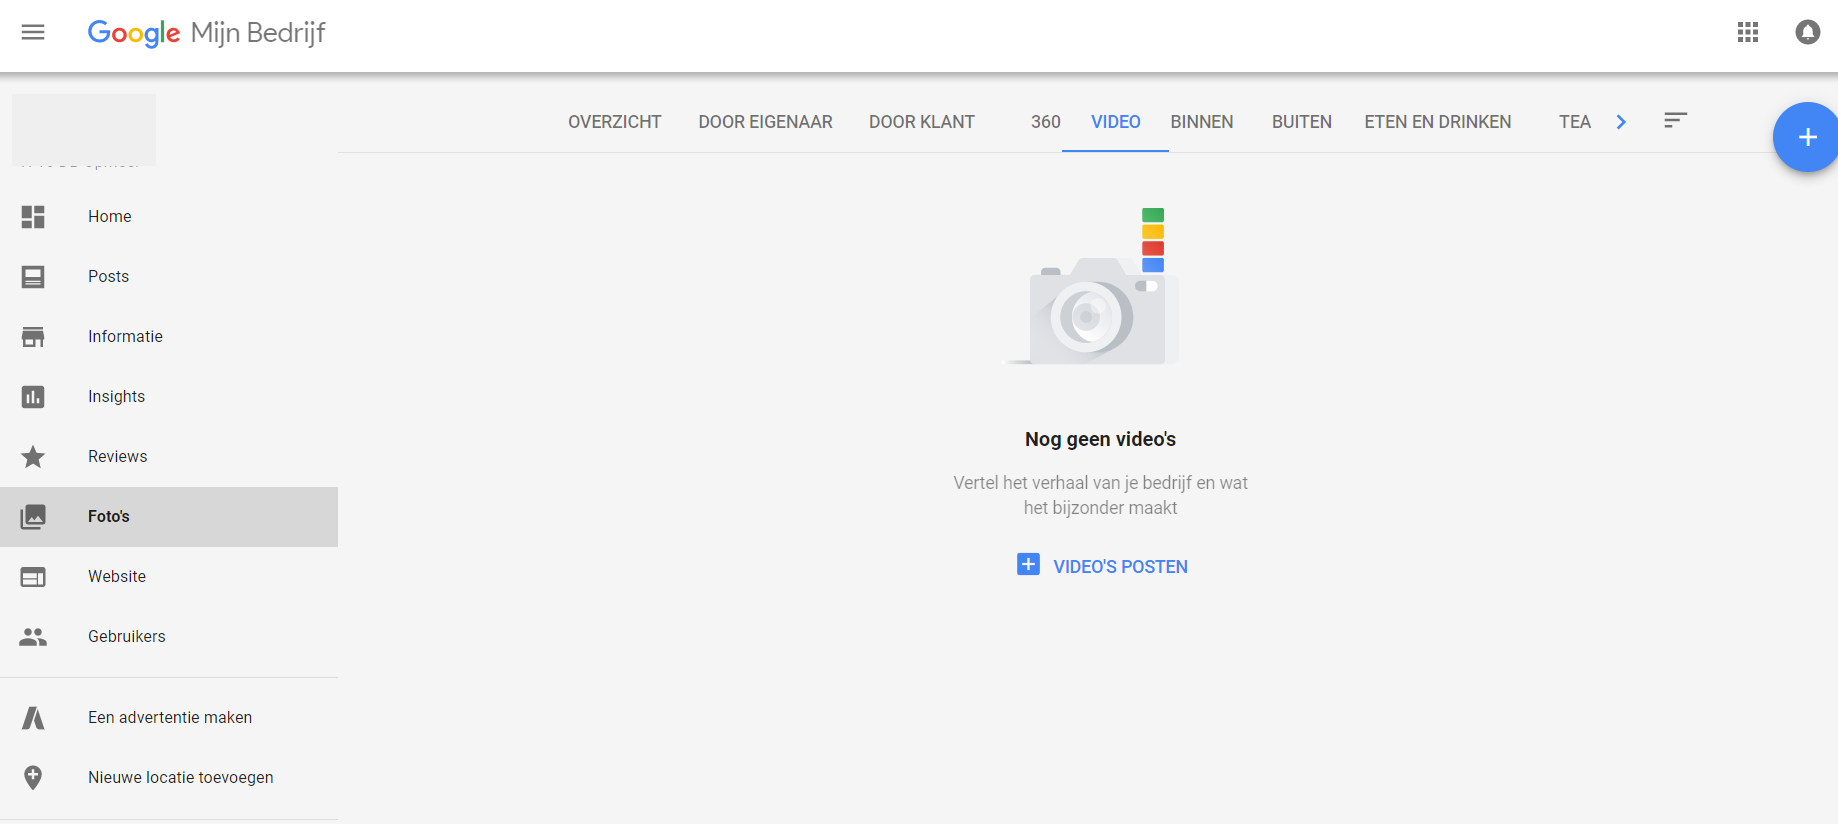Click the add-location pin icon

tap(33, 778)
